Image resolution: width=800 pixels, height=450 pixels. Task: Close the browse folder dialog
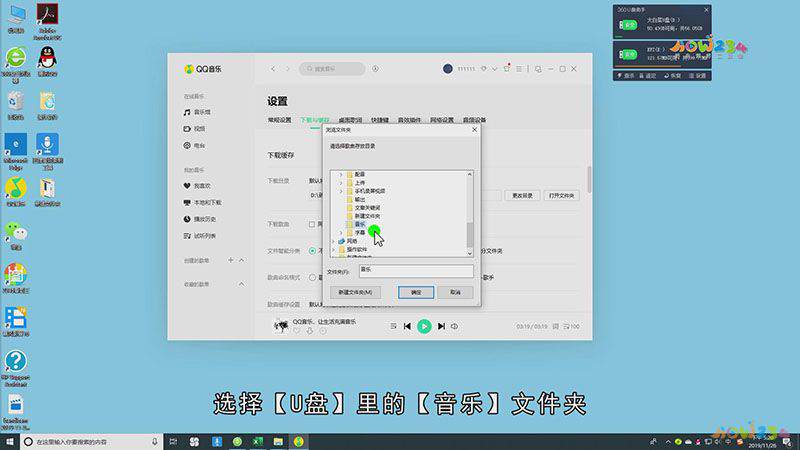coord(474,130)
